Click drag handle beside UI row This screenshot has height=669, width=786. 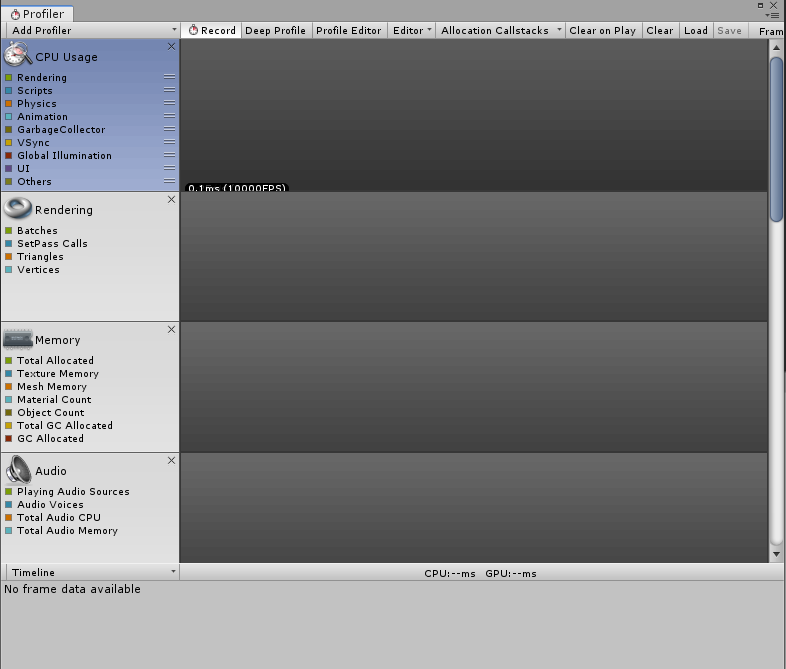point(169,168)
